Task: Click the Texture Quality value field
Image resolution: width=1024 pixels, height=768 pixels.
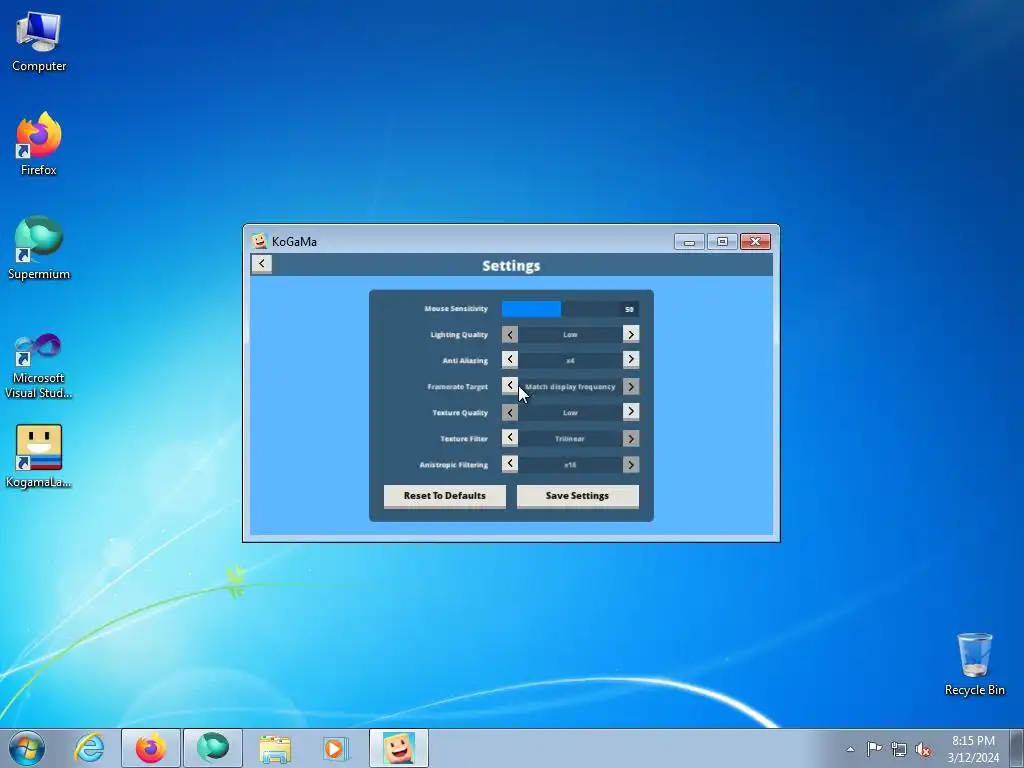Action: point(570,413)
